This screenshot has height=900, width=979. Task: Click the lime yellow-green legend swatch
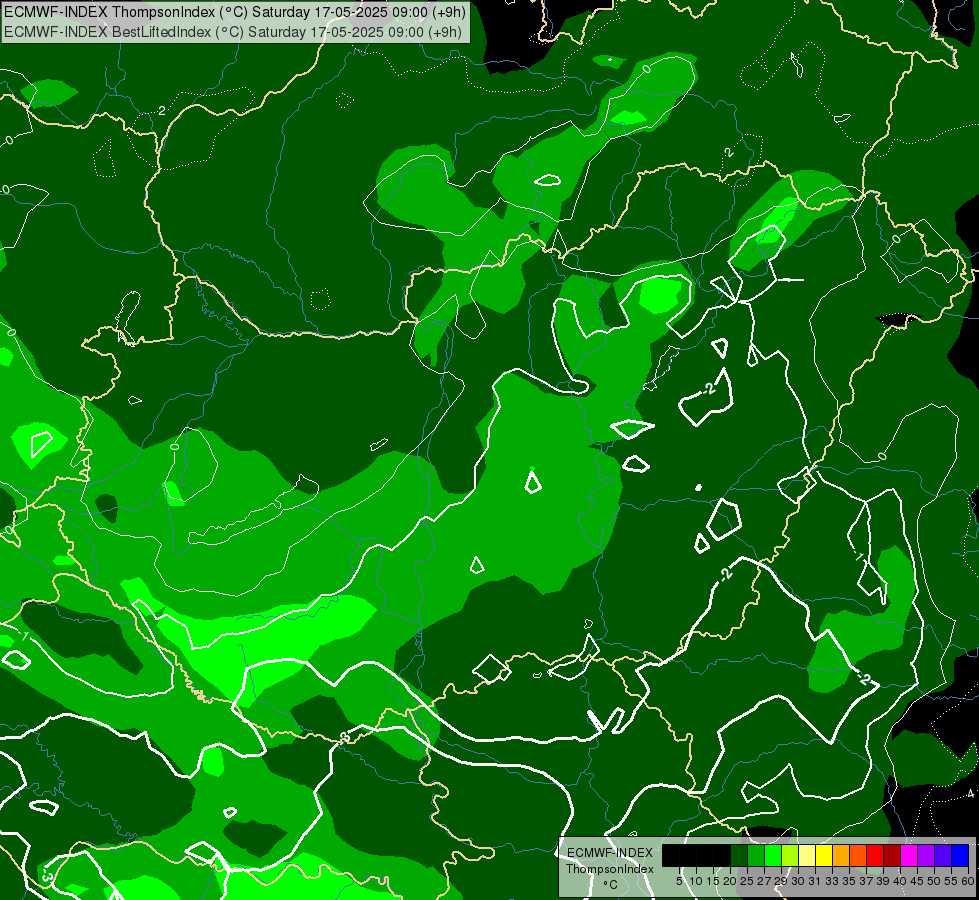790,855
